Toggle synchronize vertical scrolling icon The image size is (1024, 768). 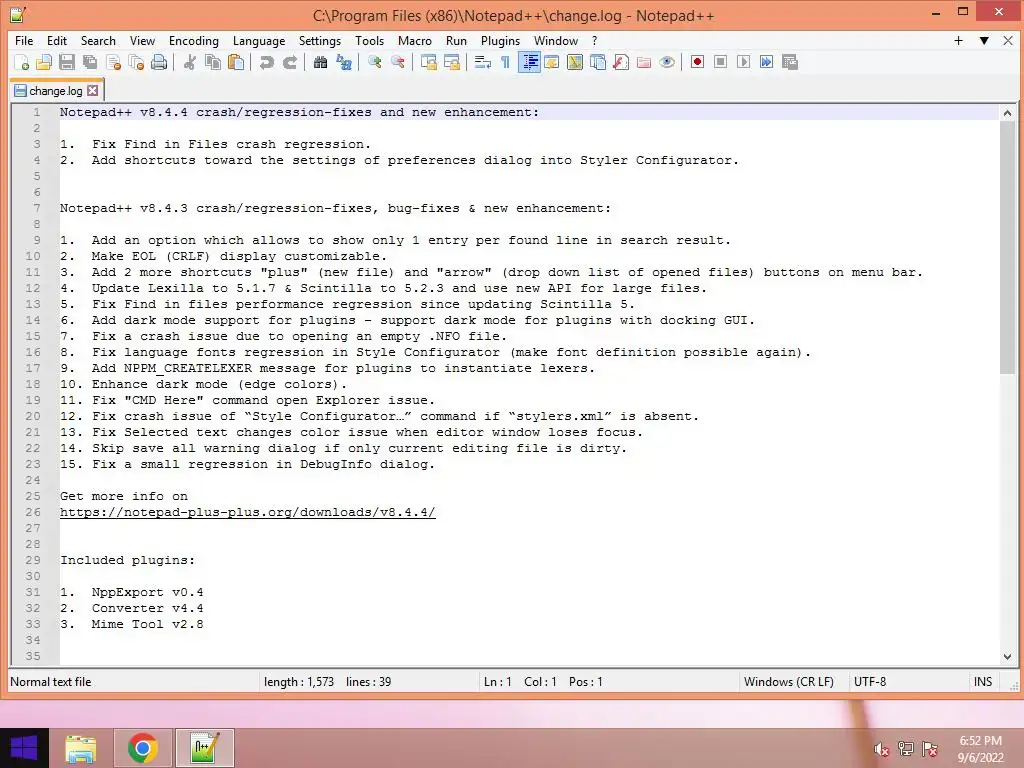click(428, 62)
